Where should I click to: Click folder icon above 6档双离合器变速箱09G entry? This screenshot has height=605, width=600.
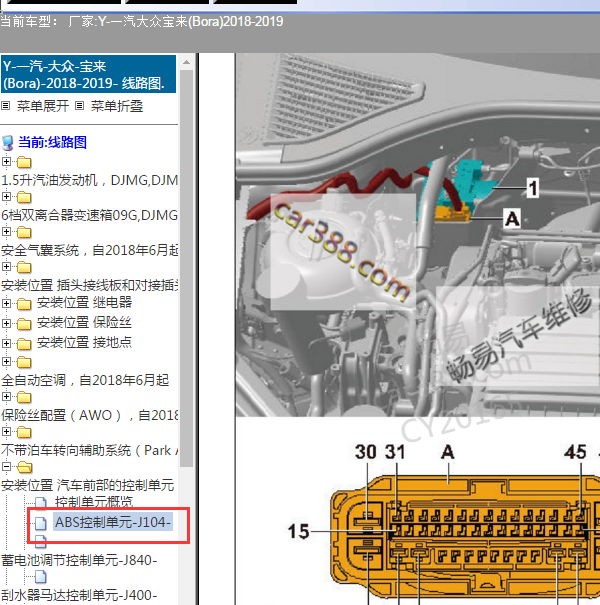tap(24, 198)
